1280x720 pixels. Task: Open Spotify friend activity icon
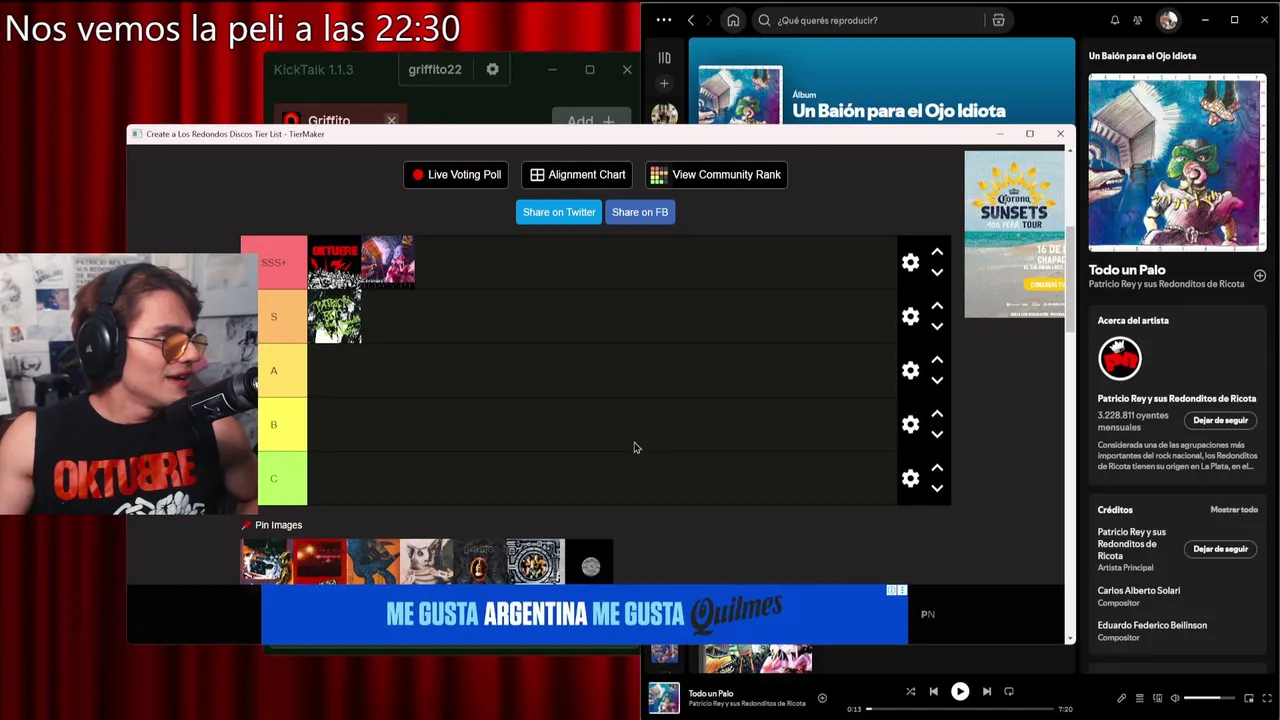point(1138,20)
